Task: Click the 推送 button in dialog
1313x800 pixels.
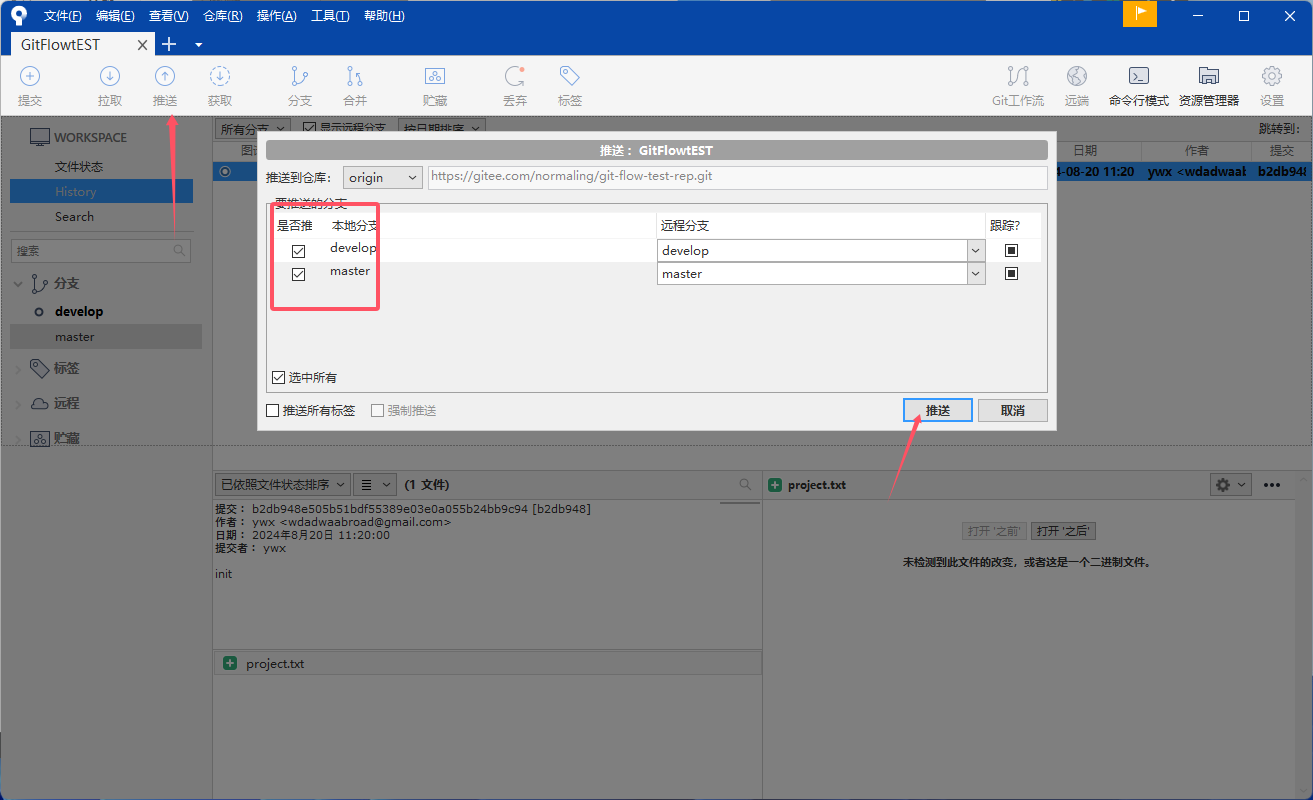Action: (937, 411)
